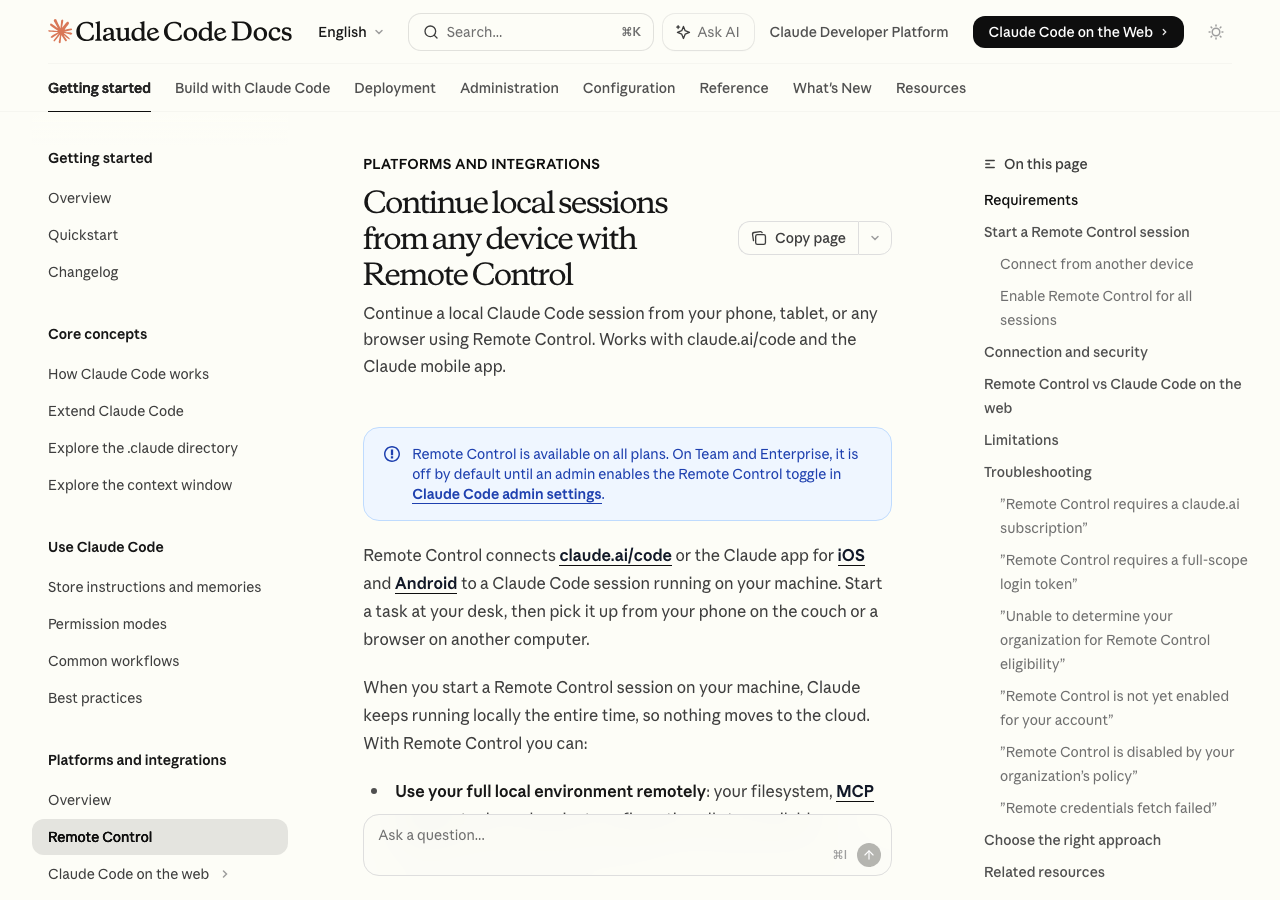
Task: Type in the Ask a question field
Action: (600, 836)
